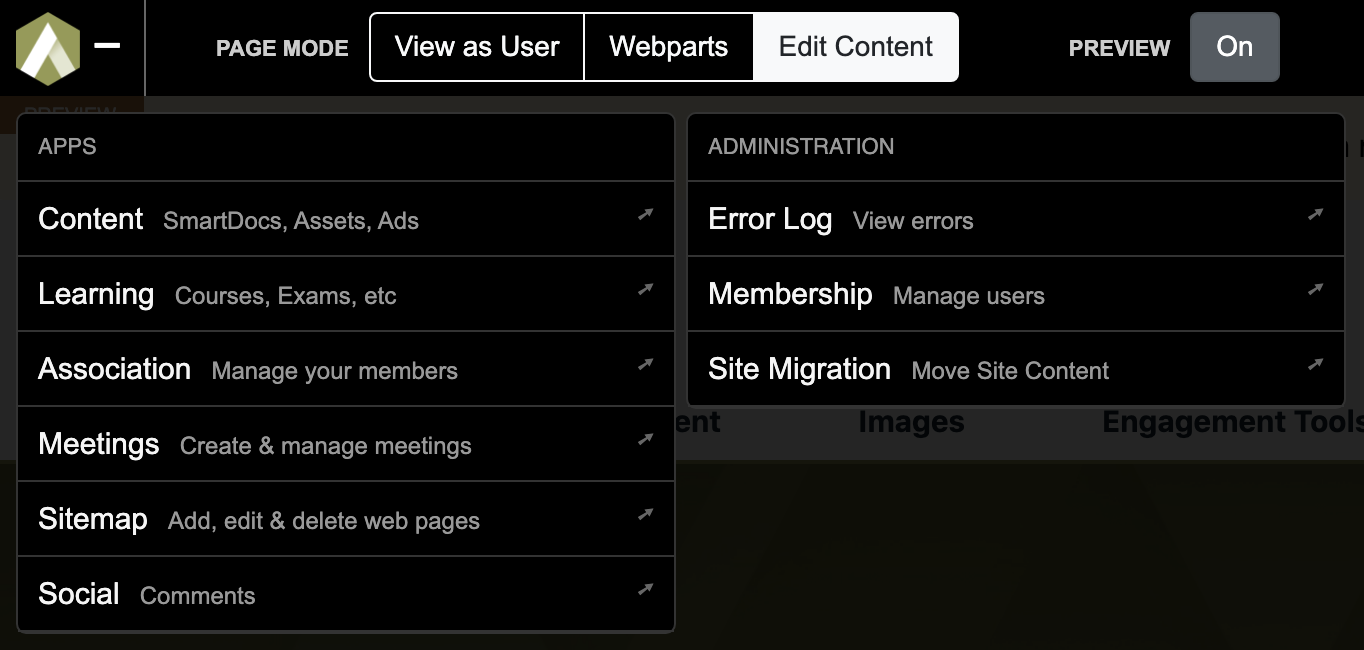Click the arrow icon on the Learning row

(646, 289)
